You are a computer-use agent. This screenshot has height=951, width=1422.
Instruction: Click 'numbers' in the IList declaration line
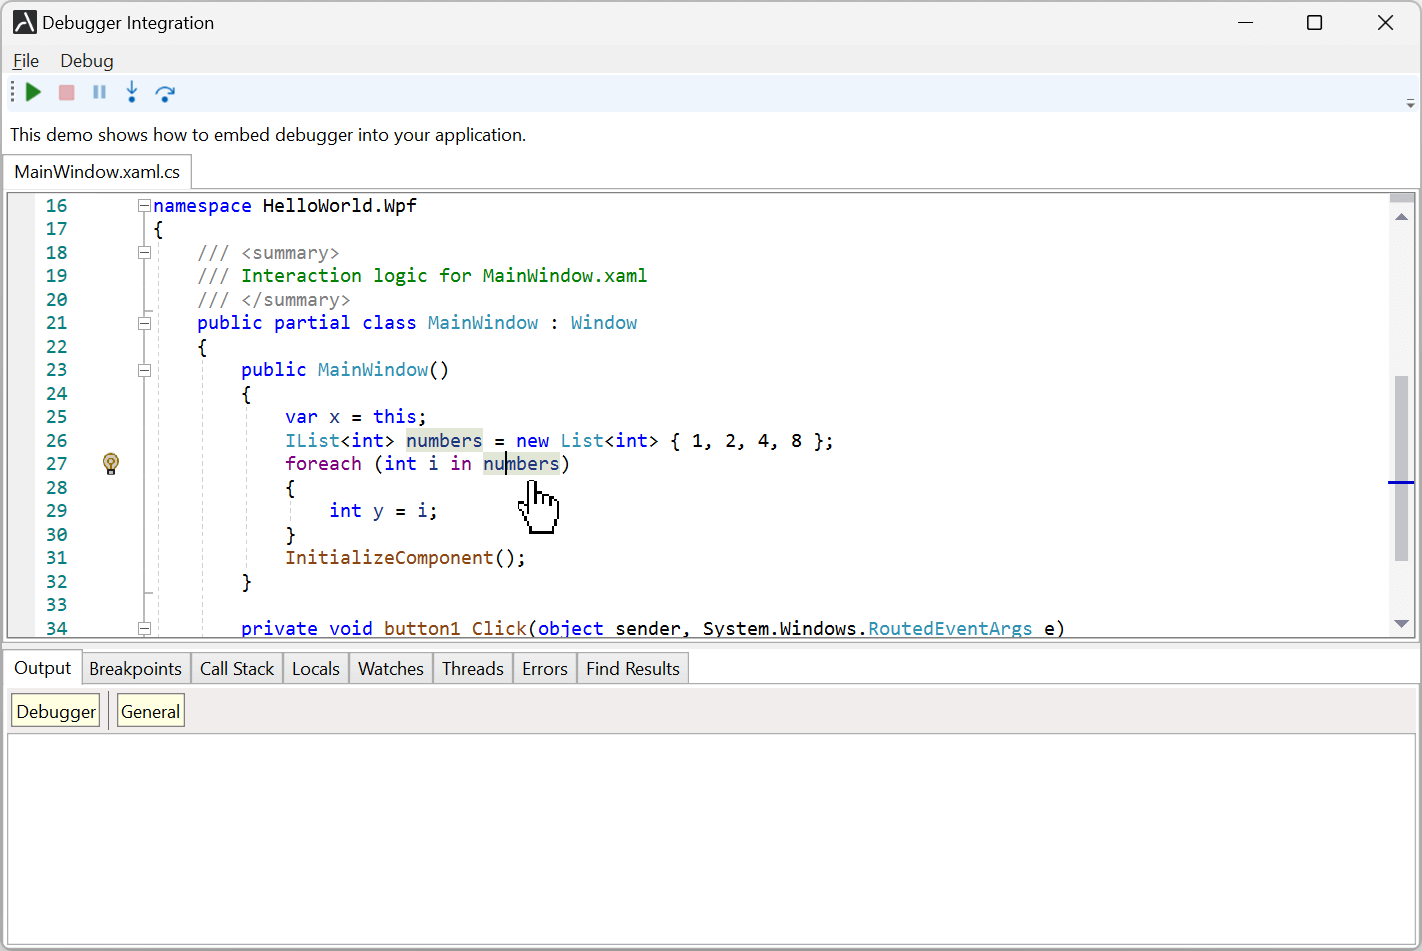444,440
